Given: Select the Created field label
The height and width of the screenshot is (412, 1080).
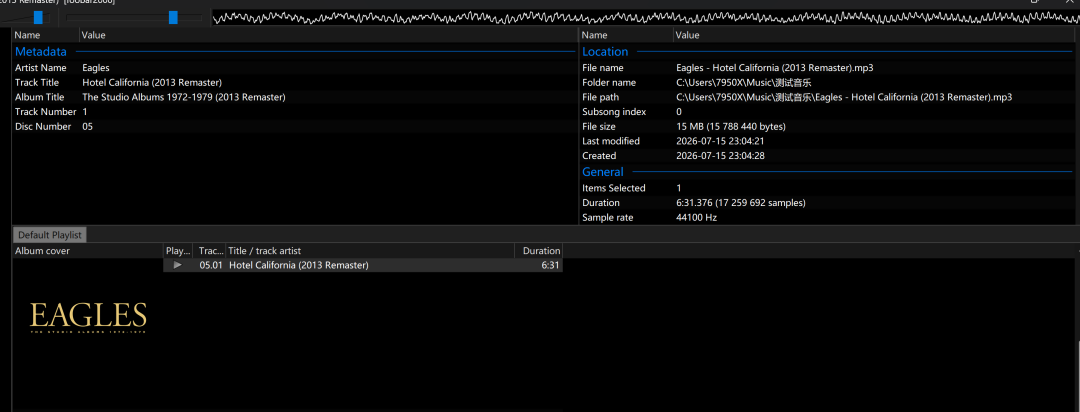Looking at the screenshot, I should pyautogui.click(x=599, y=156).
